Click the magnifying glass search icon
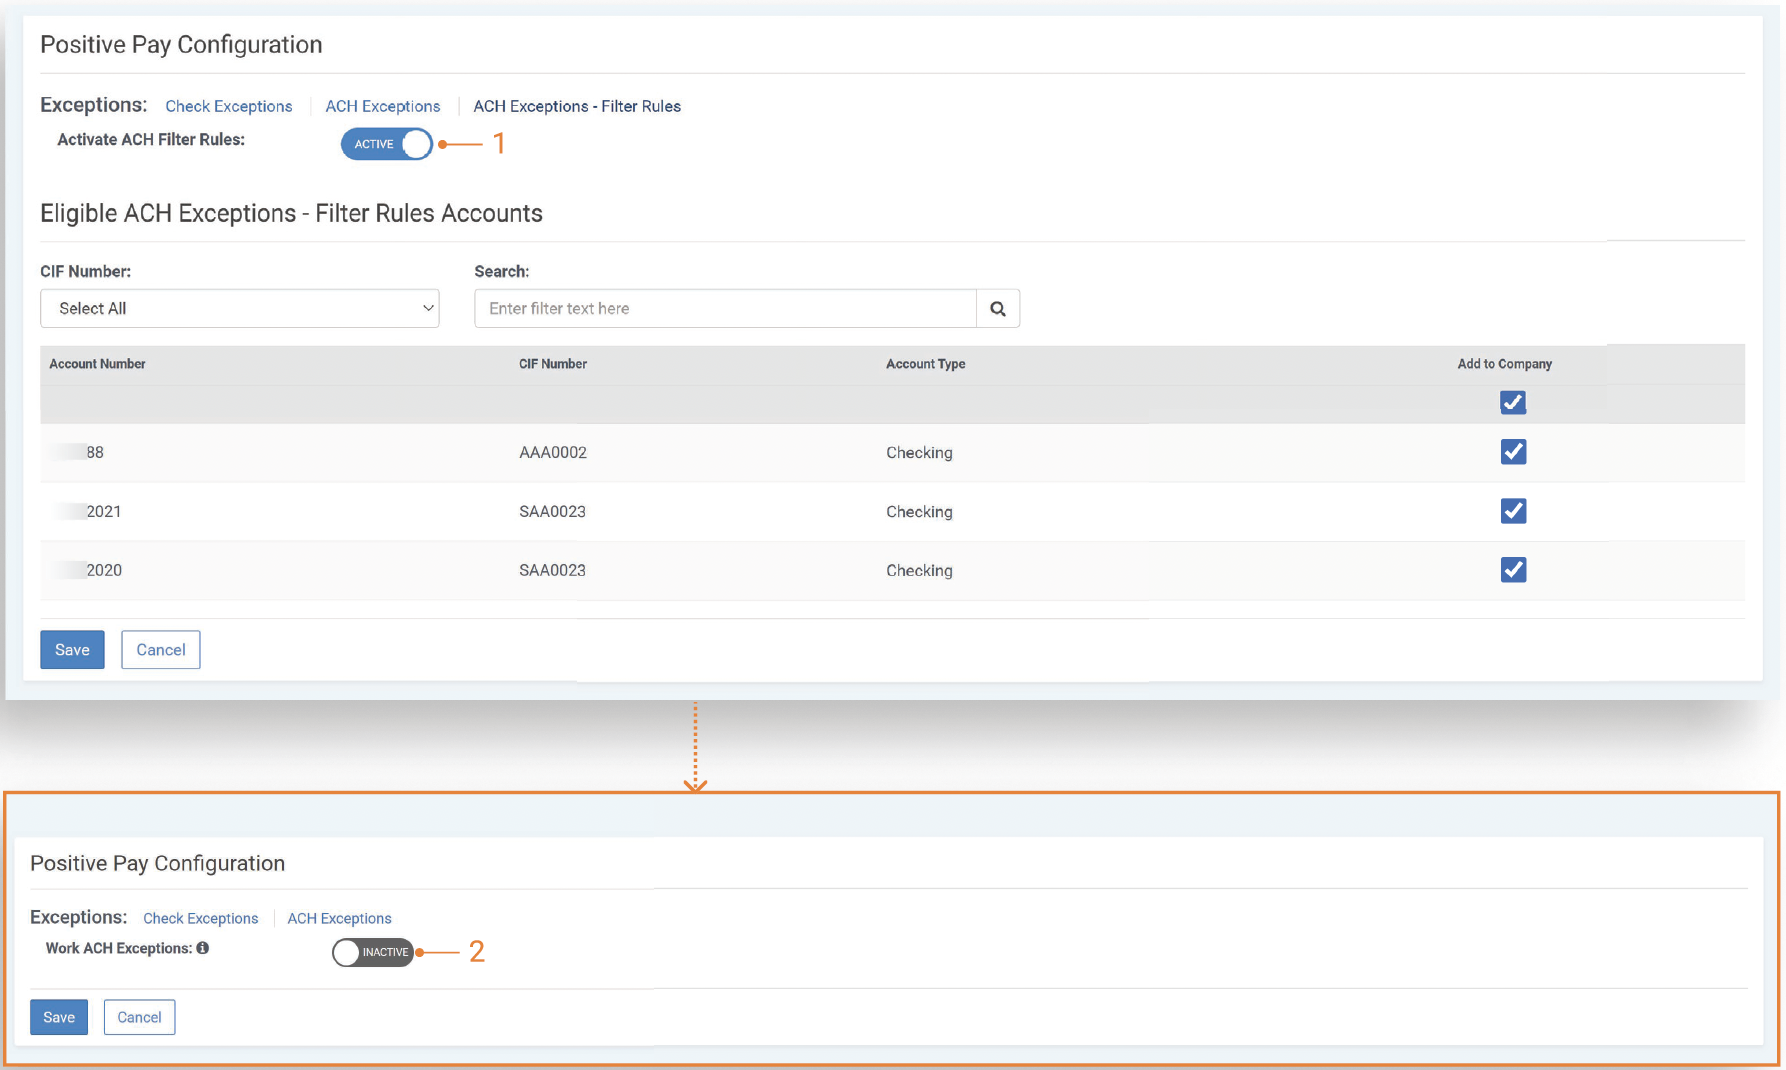The height and width of the screenshot is (1070, 1786). [997, 309]
